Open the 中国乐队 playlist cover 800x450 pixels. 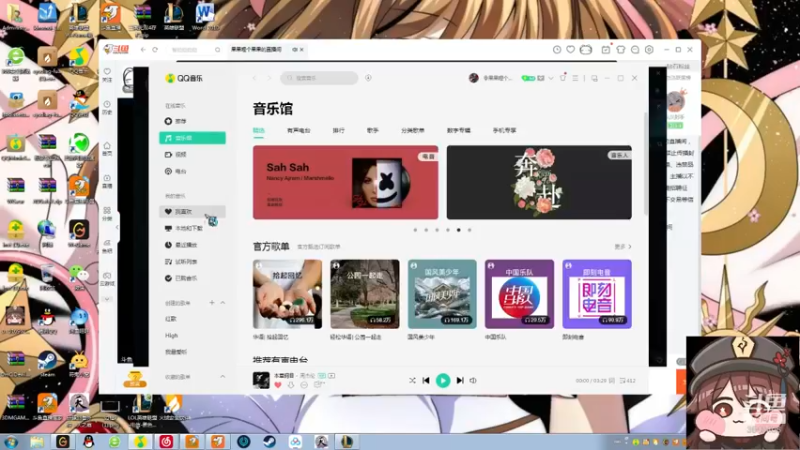pos(519,294)
